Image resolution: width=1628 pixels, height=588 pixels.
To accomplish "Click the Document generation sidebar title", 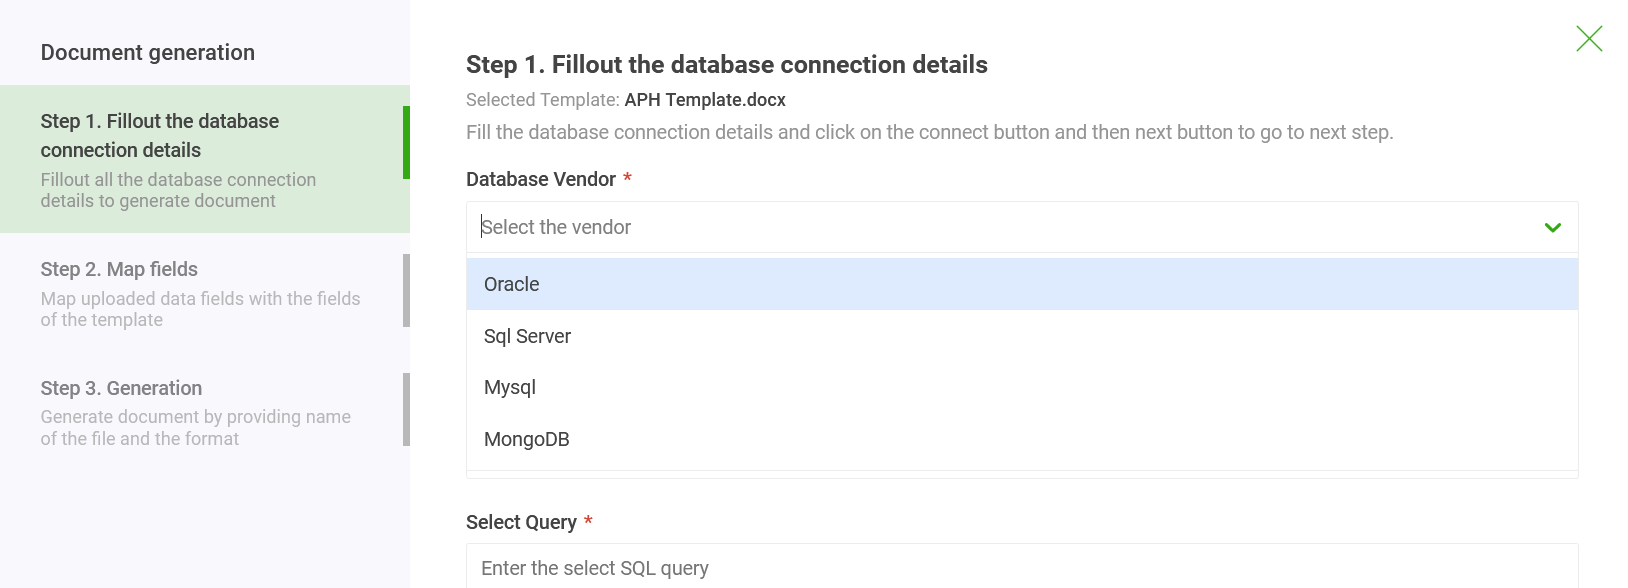I will click(x=148, y=53).
